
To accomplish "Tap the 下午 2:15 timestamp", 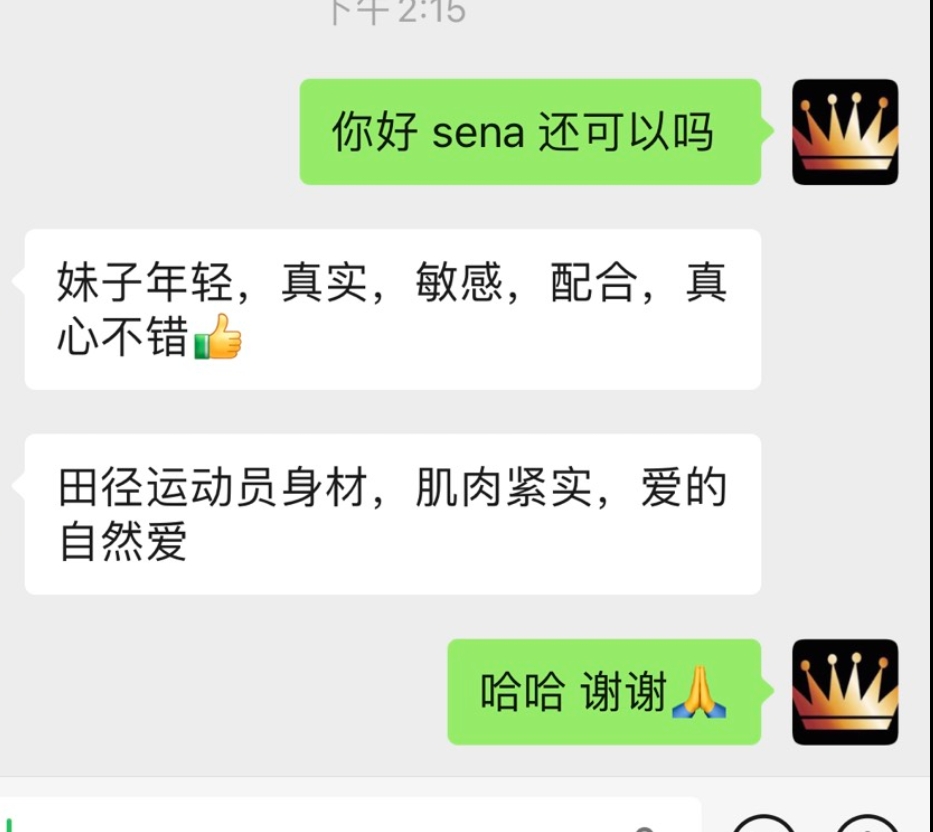I will (397, 12).
